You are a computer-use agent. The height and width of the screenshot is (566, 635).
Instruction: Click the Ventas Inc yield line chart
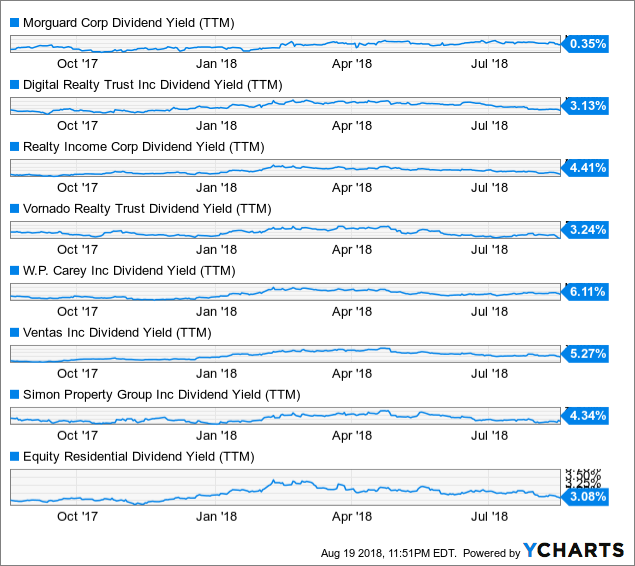(x=286, y=354)
